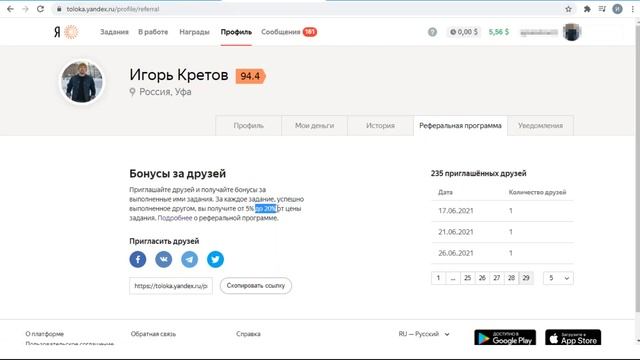Click the referral link input field
This screenshot has height=360, width=640.
tap(171, 286)
